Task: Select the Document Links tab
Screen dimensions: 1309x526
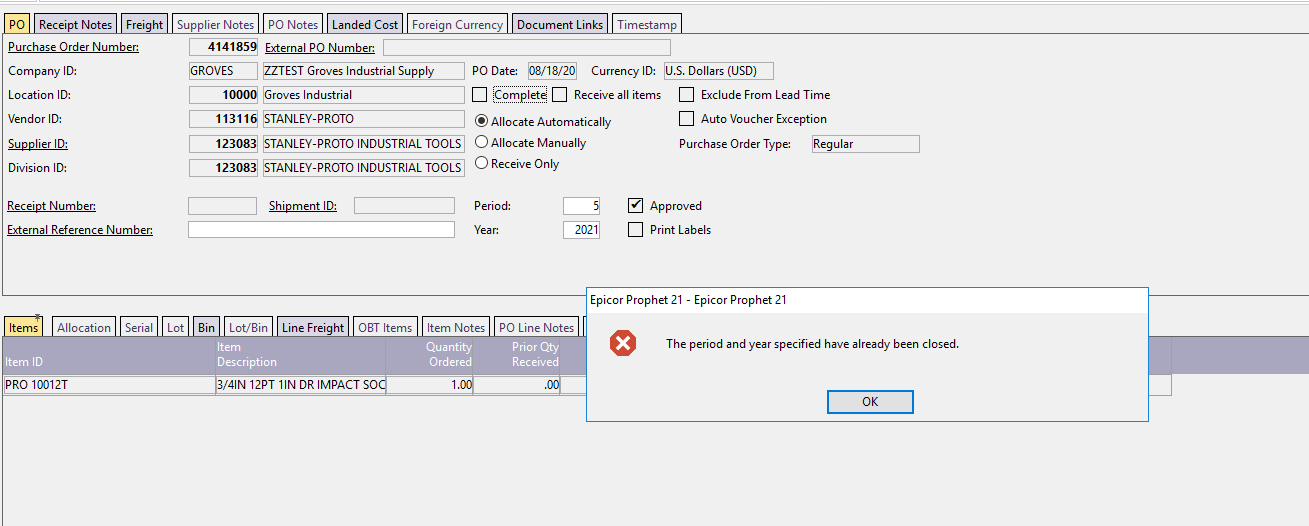Action: [x=559, y=24]
